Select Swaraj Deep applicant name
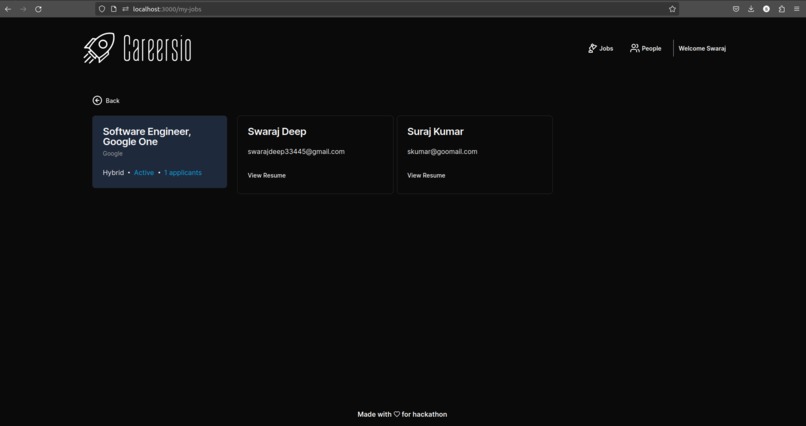Image resolution: width=806 pixels, height=426 pixels. tap(277, 132)
